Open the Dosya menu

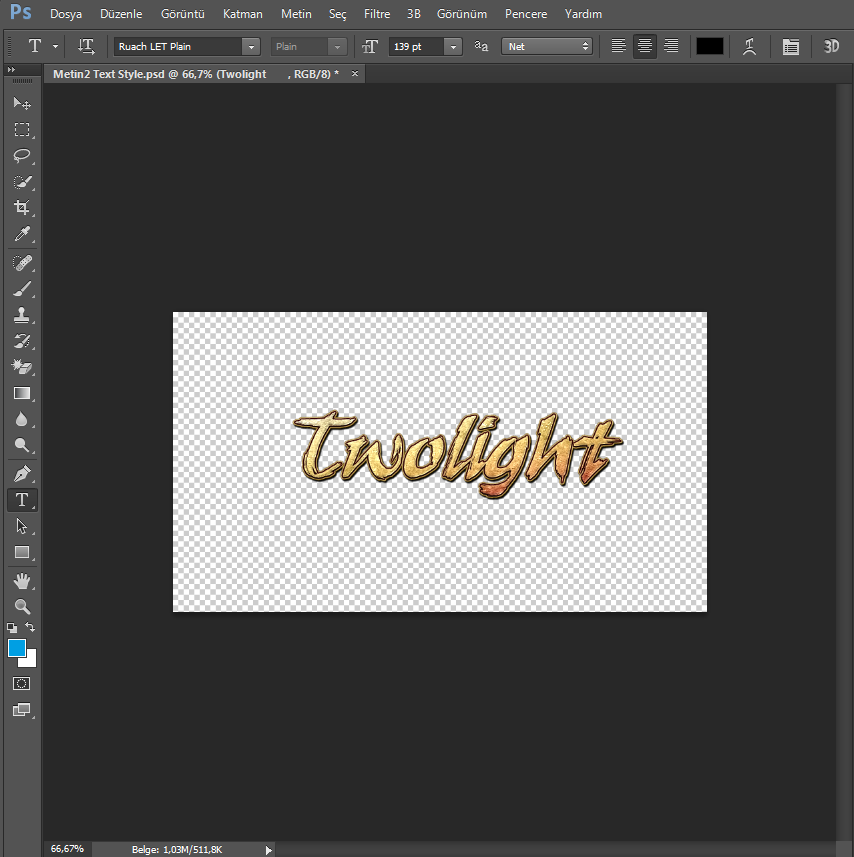pyautogui.click(x=66, y=14)
